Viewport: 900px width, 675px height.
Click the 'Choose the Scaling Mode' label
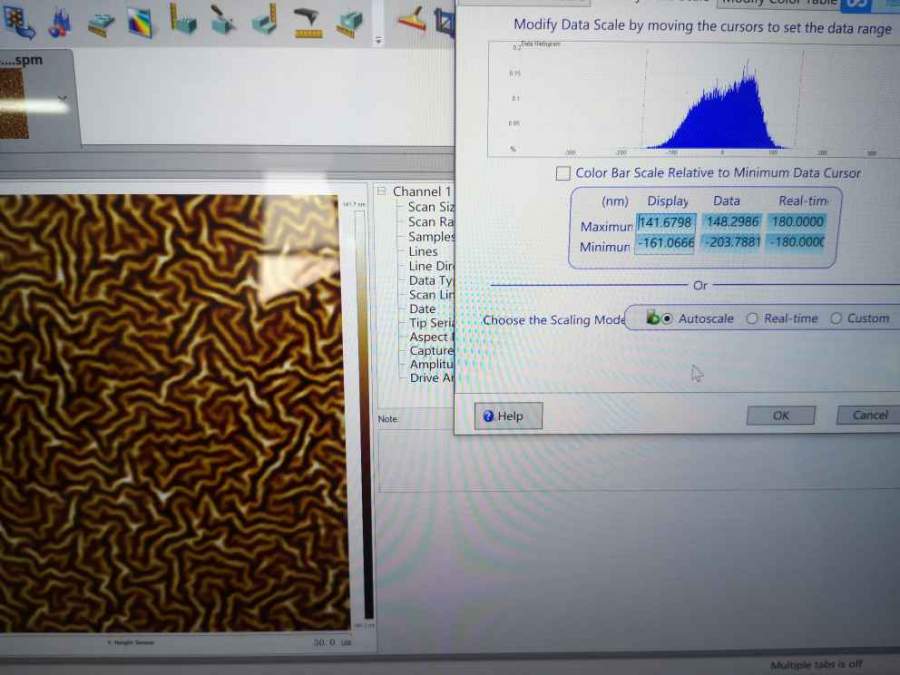tap(553, 320)
